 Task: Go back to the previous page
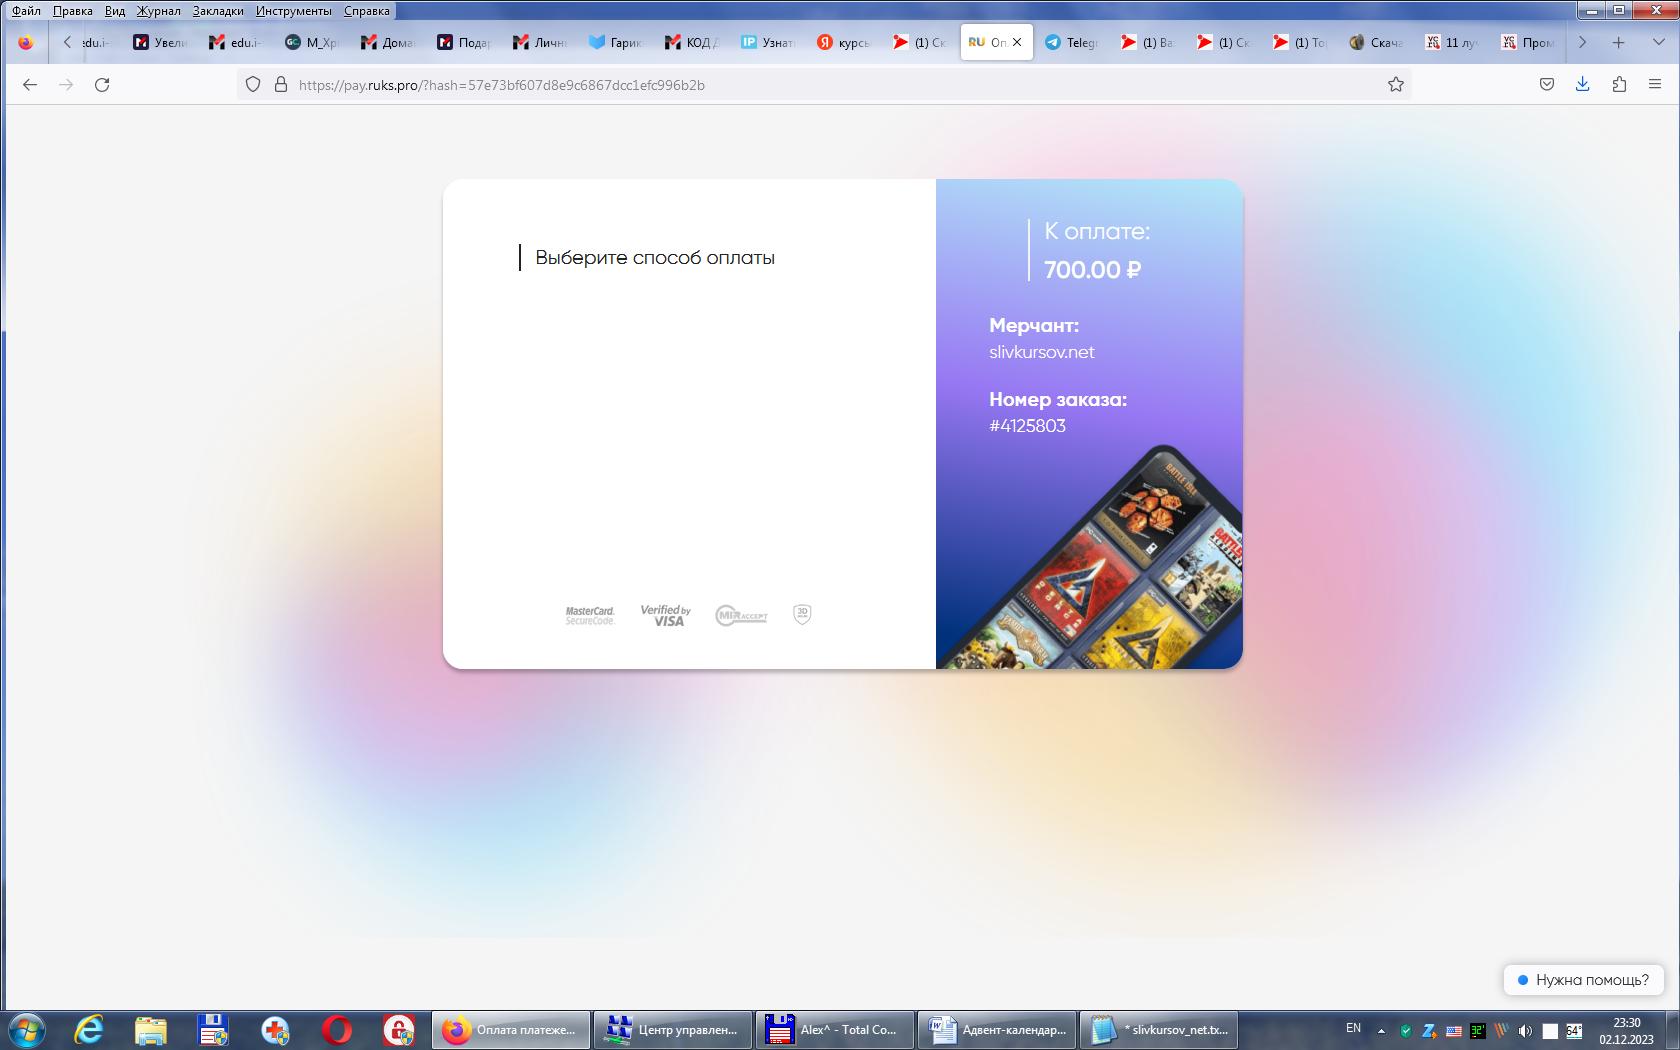tap(30, 85)
